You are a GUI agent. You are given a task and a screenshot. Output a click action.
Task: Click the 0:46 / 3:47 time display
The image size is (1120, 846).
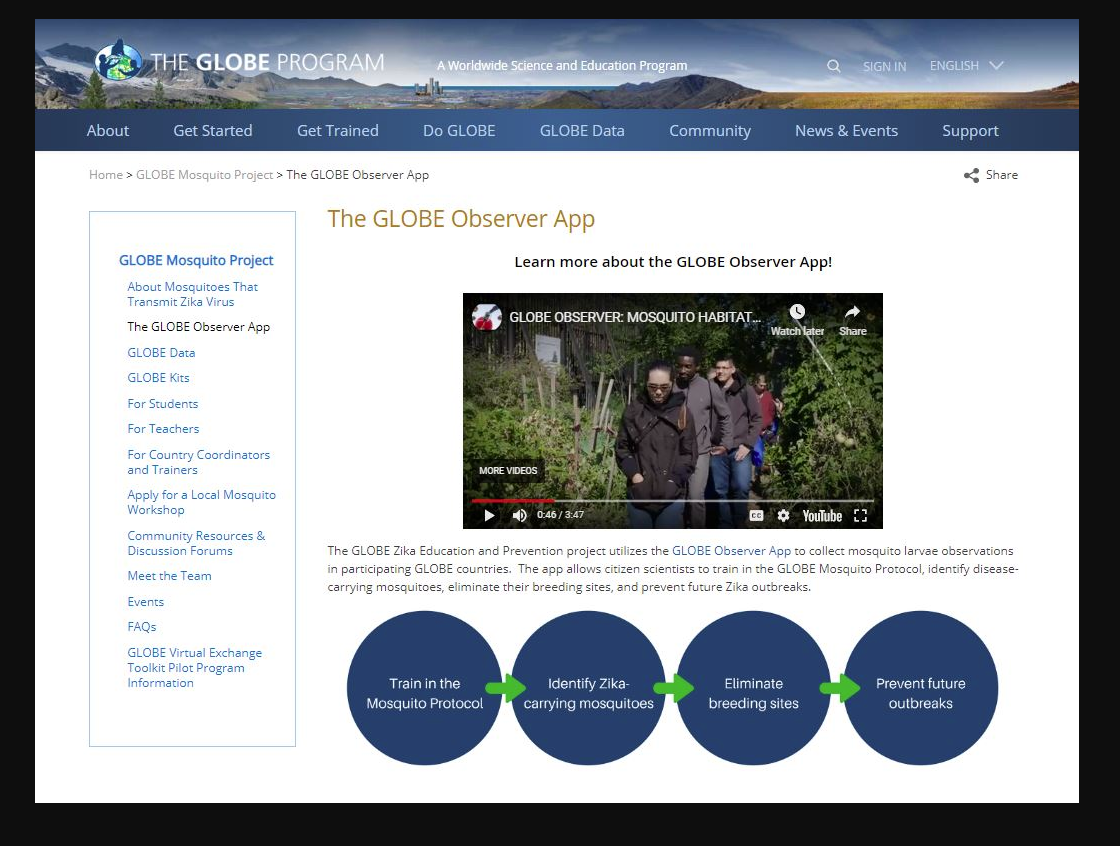561,514
